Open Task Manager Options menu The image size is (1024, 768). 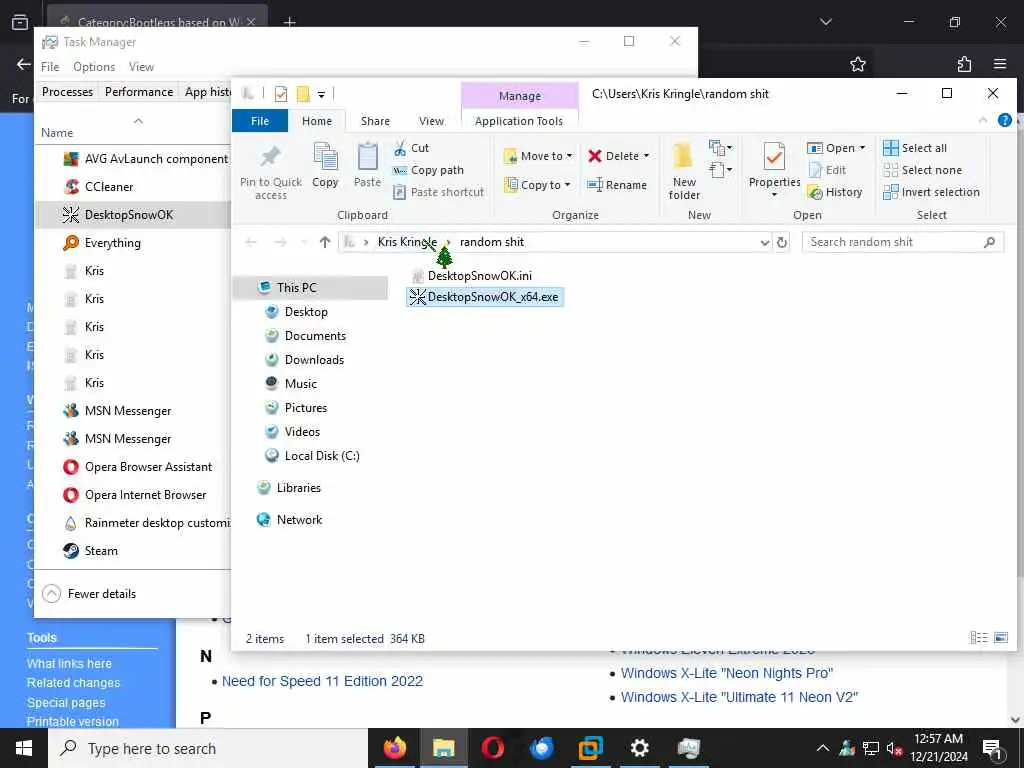click(x=94, y=67)
